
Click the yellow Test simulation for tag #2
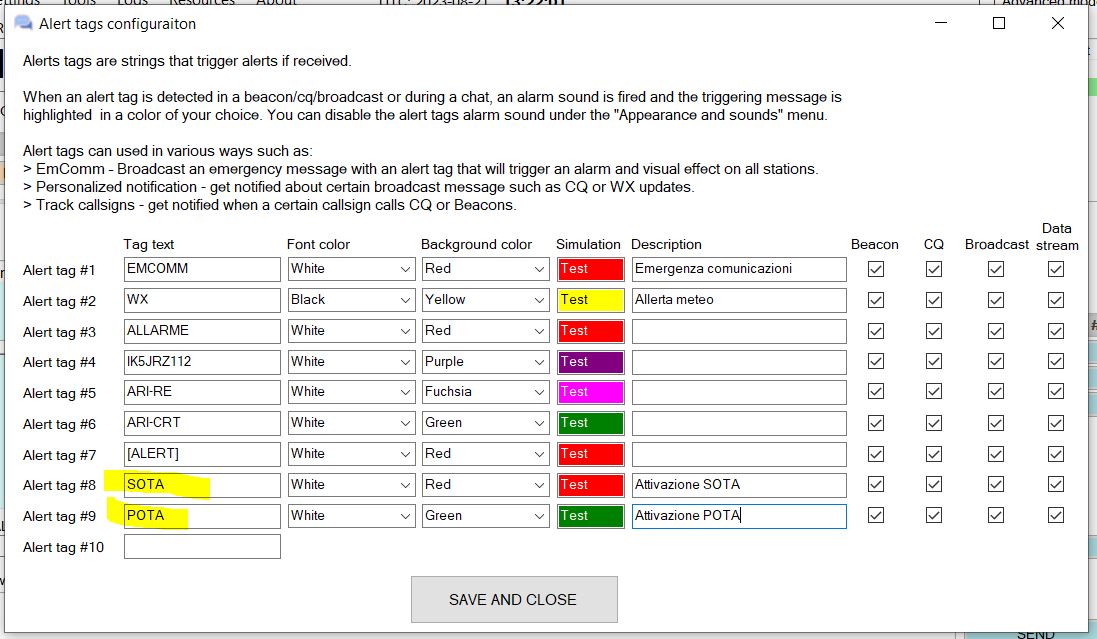590,300
